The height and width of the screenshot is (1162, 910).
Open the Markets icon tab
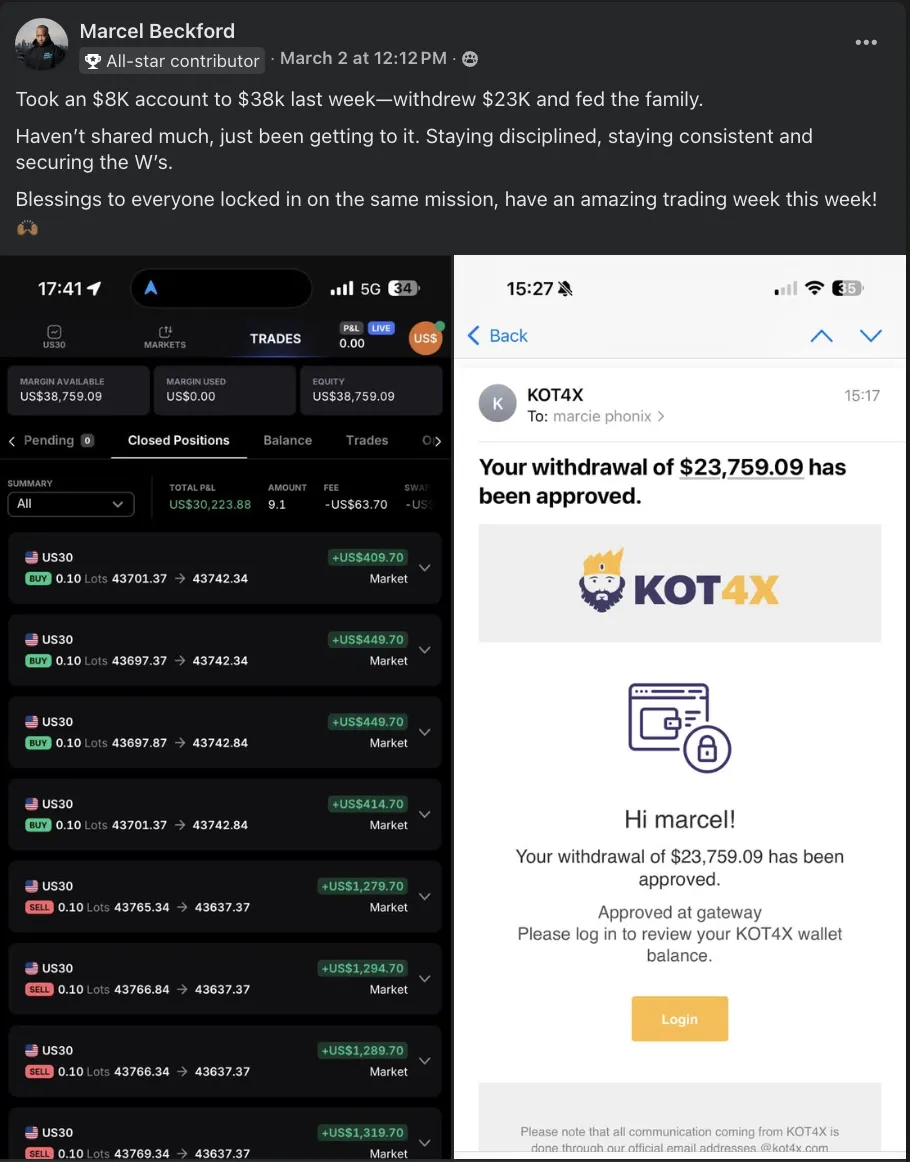coord(165,336)
